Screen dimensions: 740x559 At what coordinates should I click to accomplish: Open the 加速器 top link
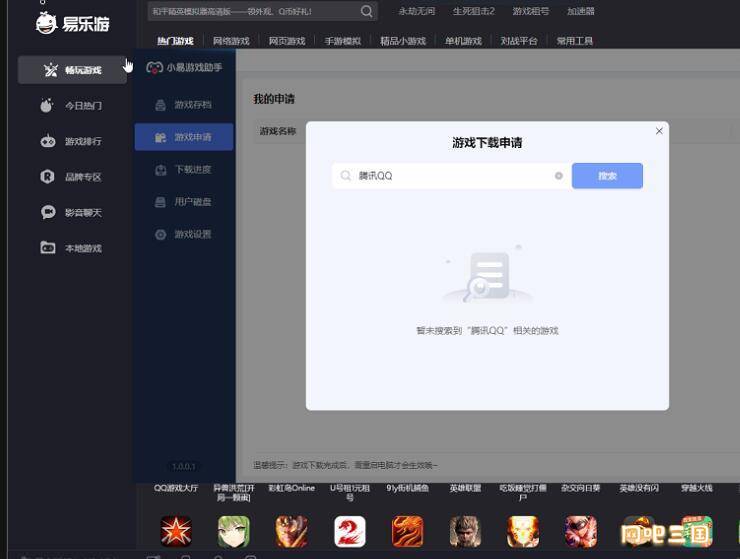pyautogui.click(x=581, y=11)
